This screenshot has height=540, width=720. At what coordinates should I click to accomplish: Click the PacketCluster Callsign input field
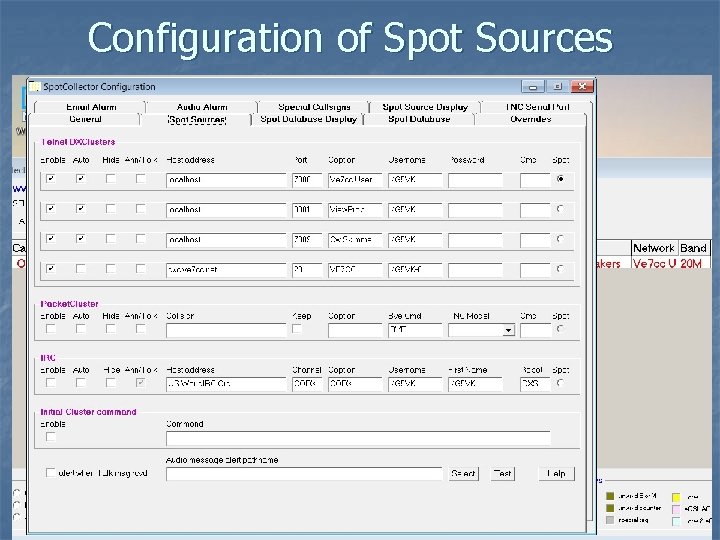pyautogui.click(x=226, y=330)
